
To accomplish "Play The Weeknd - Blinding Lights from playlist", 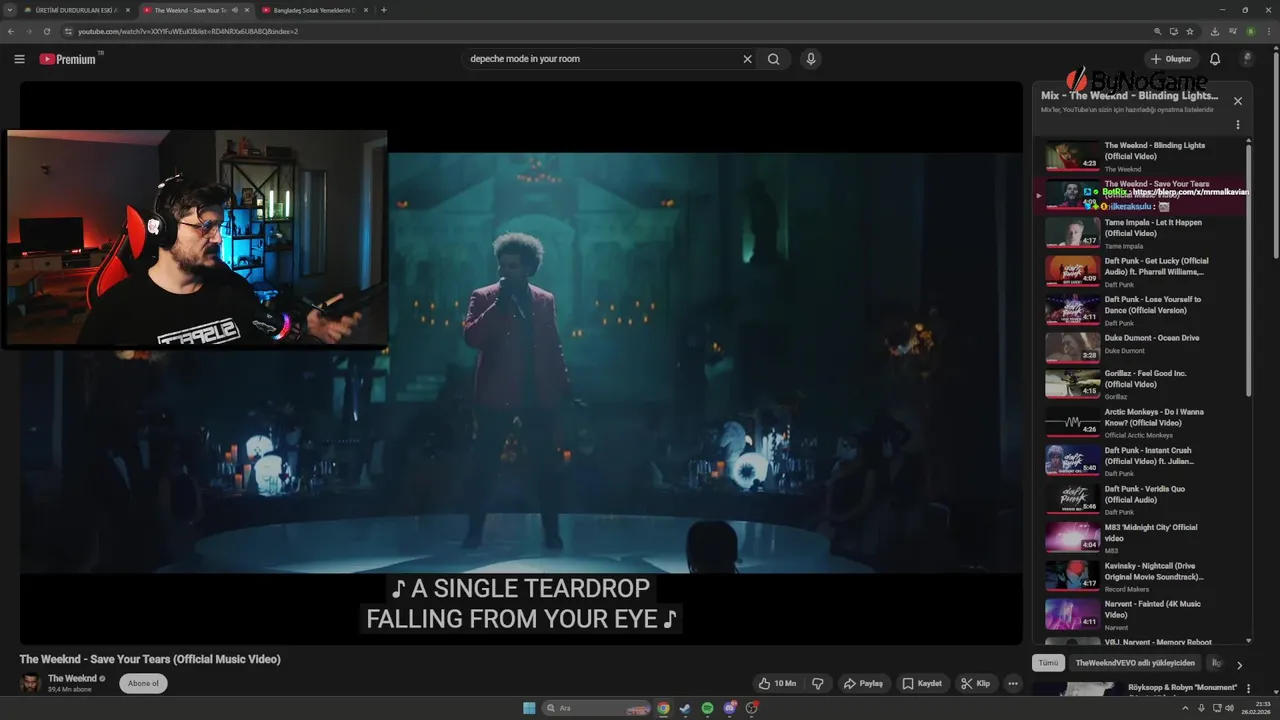I will pyautogui.click(x=1141, y=157).
